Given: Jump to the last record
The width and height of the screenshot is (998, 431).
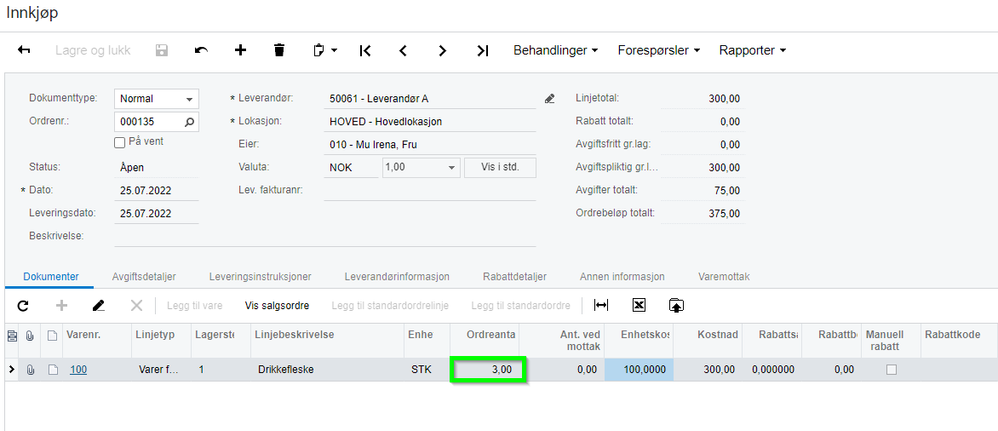Looking at the screenshot, I should coord(482,50).
